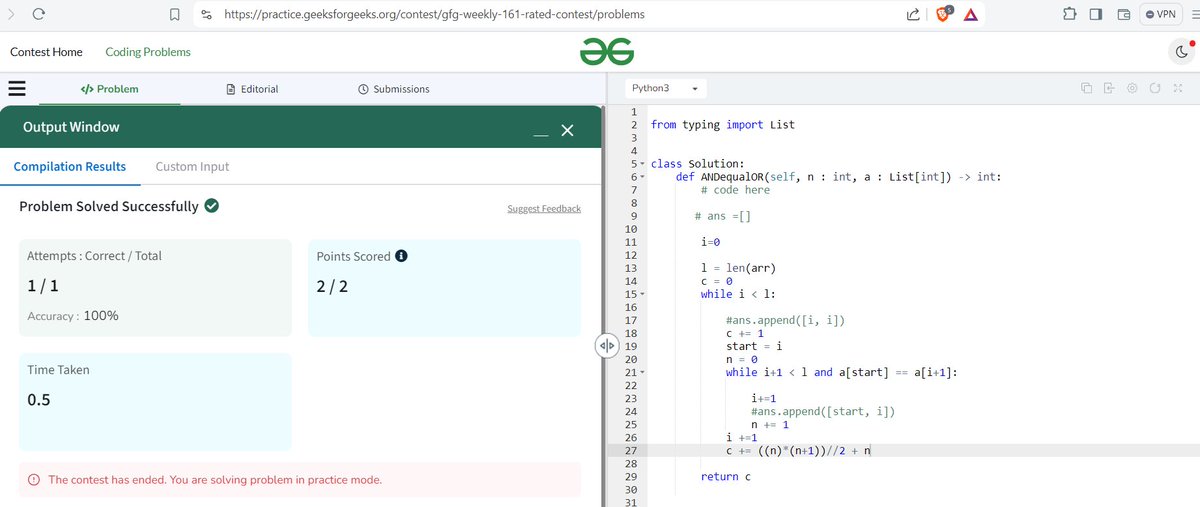Click the browser address bar URL
The height and width of the screenshot is (507, 1200).
(x=434, y=15)
